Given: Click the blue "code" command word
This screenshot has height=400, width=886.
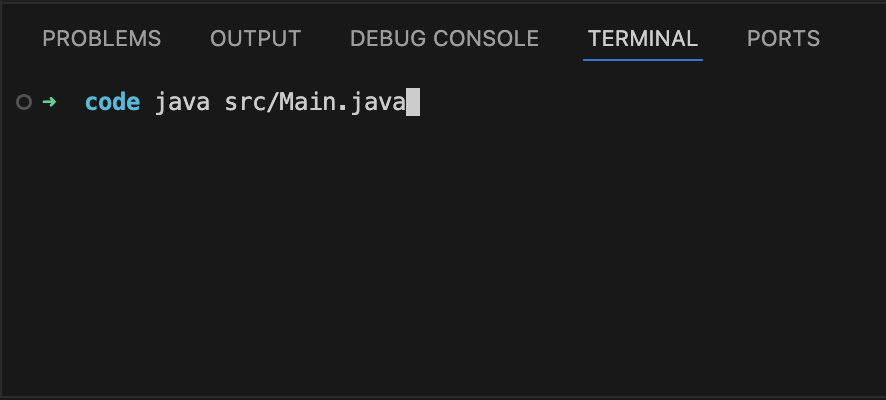Looking at the screenshot, I should pos(112,102).
